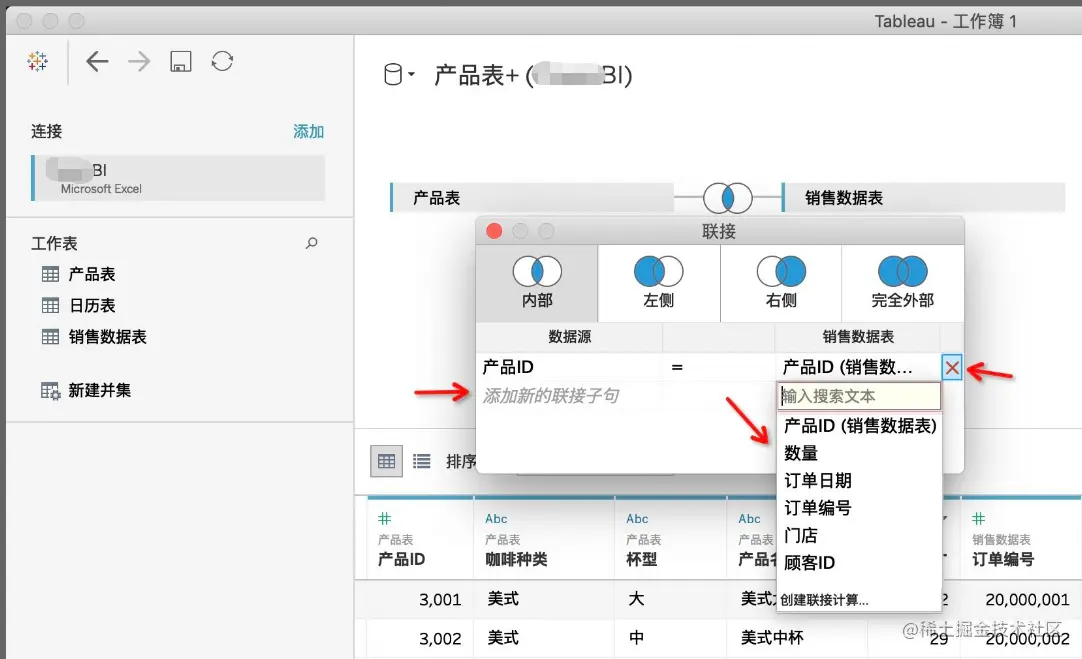Click # type icon above 订单编号
Screen dimensions: 1082x659
pos(978,518)
